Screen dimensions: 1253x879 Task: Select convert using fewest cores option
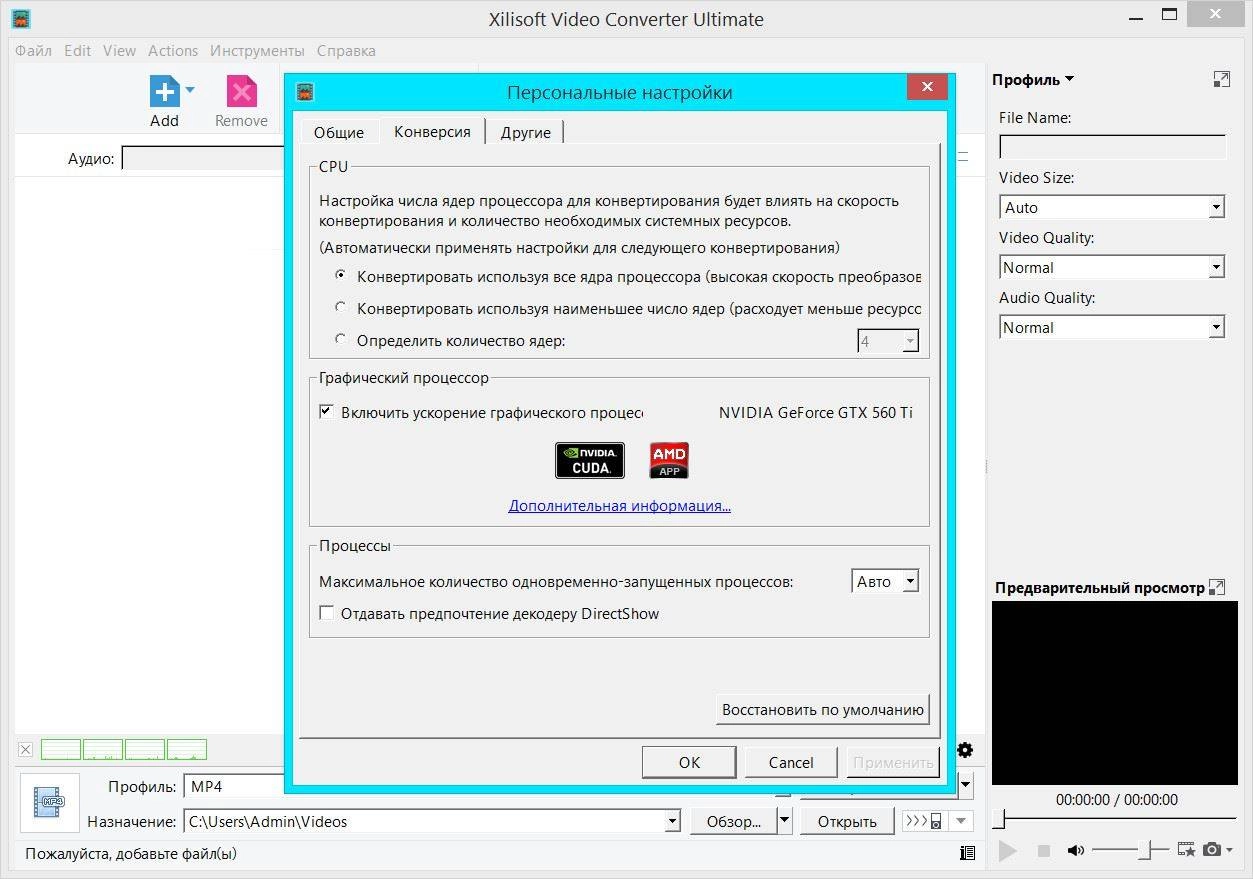(x=341, y=307)
